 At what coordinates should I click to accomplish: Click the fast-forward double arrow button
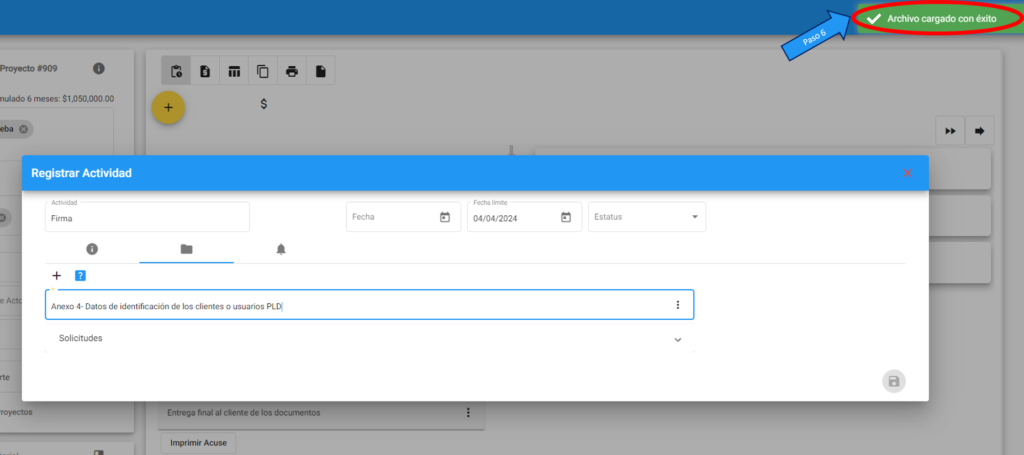click(950, 131)
